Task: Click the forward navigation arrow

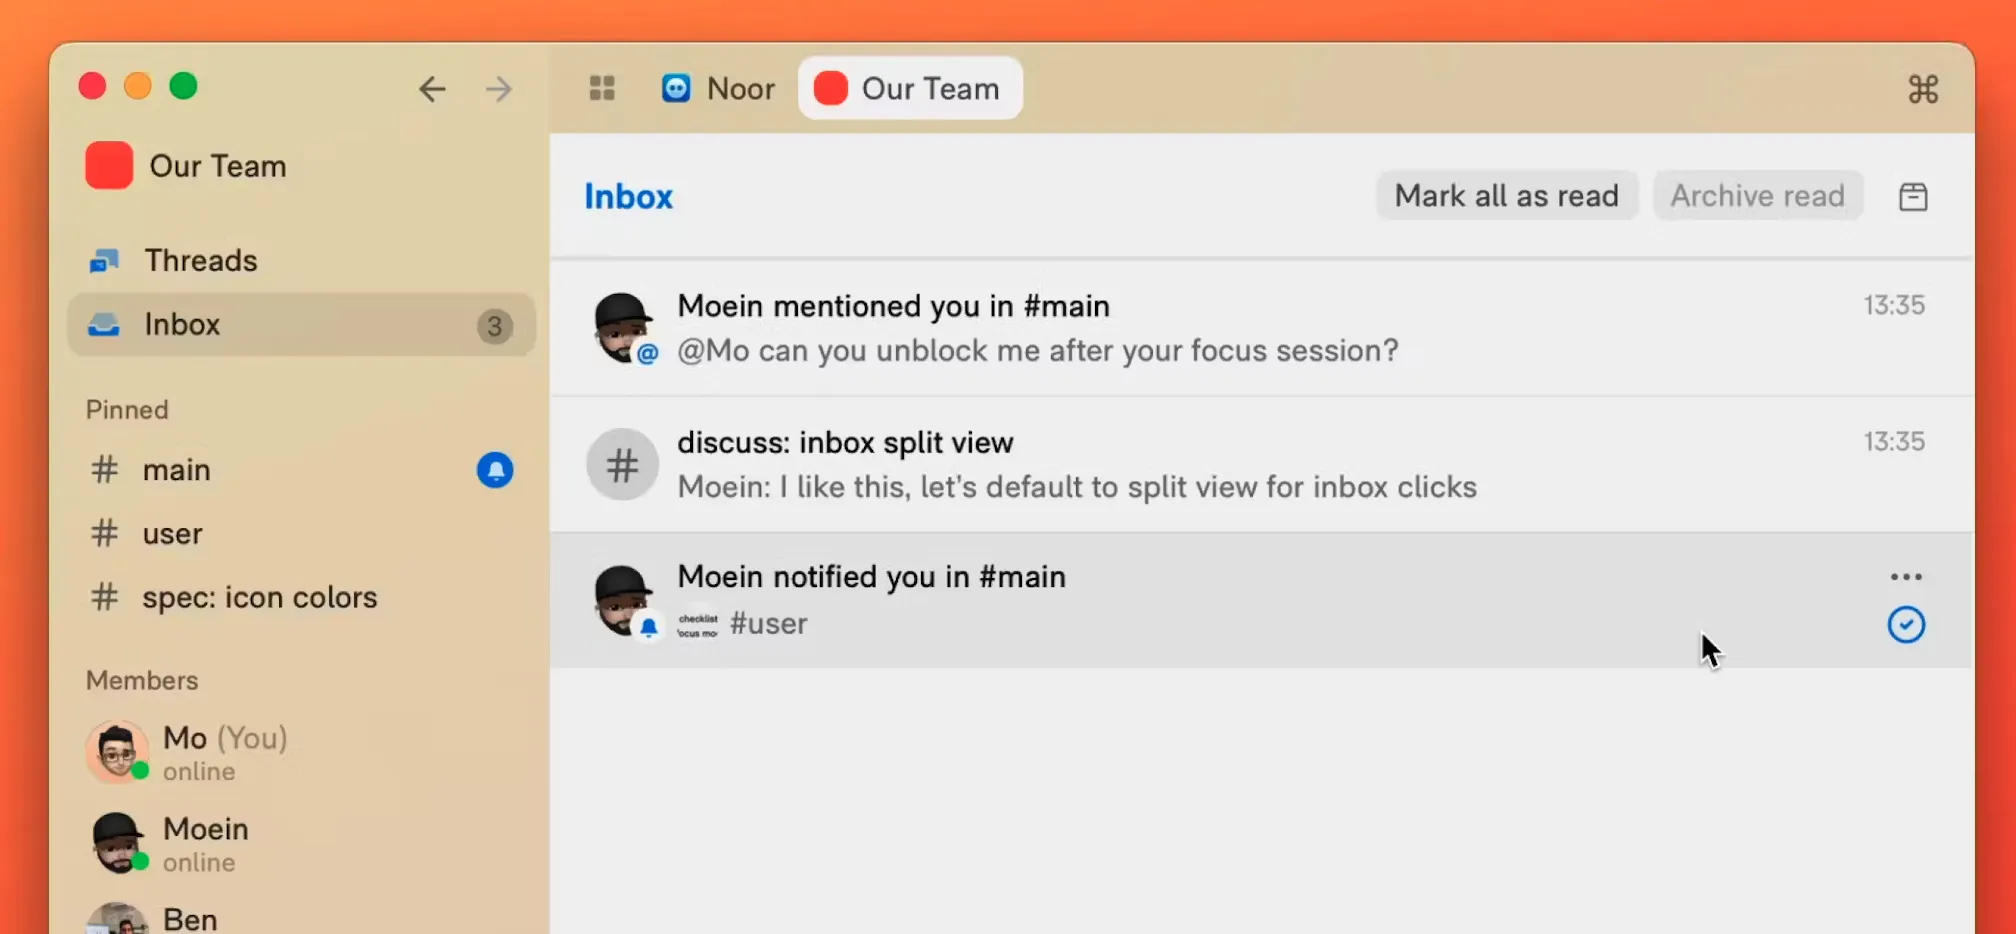Action: (x=499, y=89)
